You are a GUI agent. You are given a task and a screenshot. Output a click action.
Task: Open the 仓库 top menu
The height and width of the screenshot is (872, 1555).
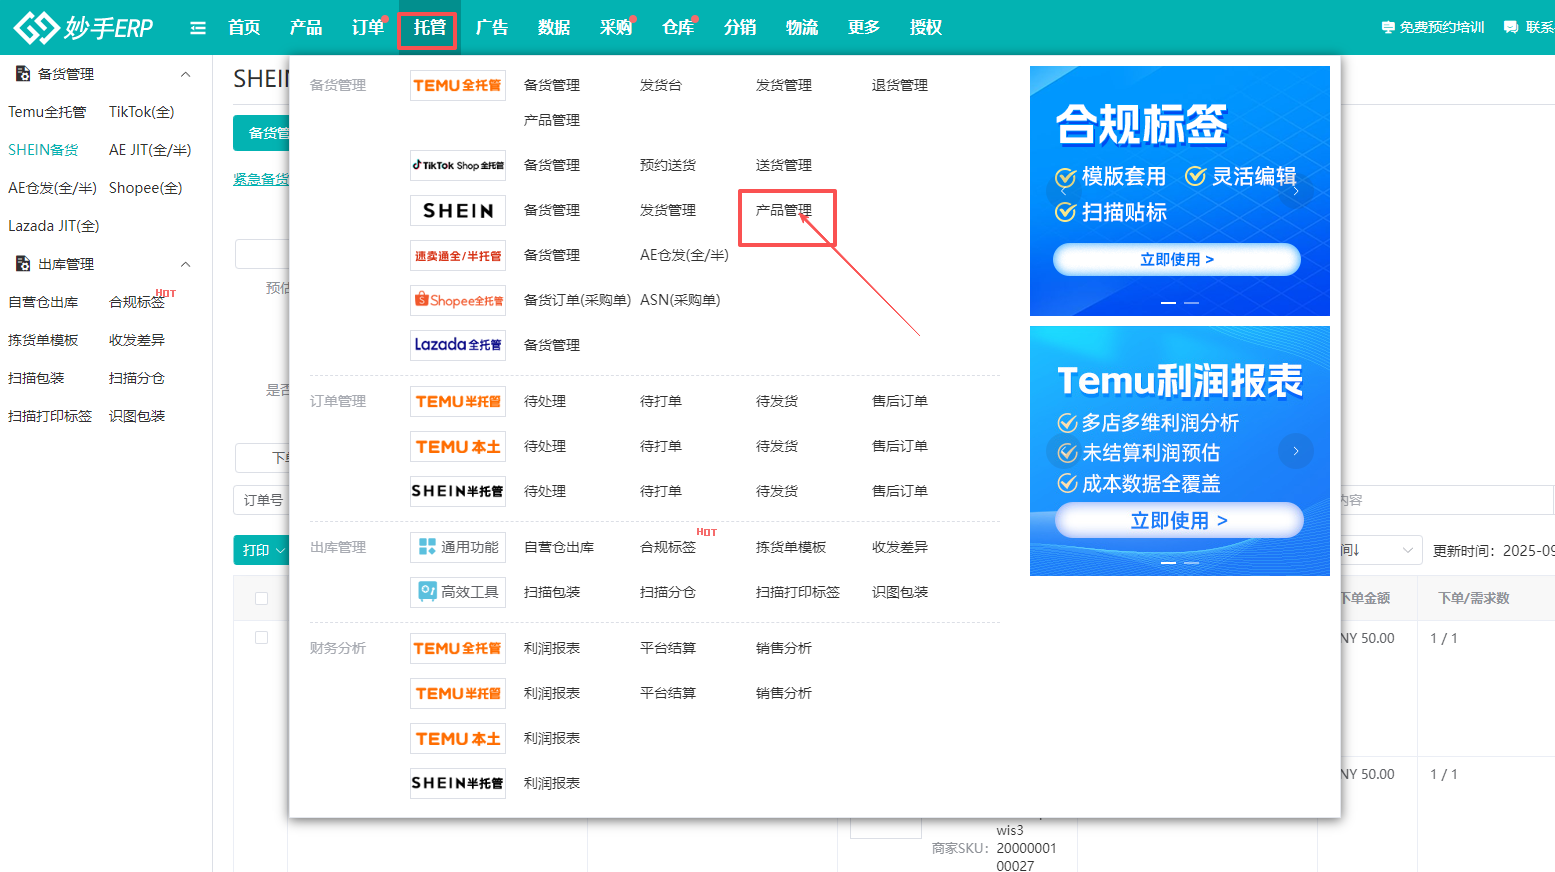(x=678, y=28)
